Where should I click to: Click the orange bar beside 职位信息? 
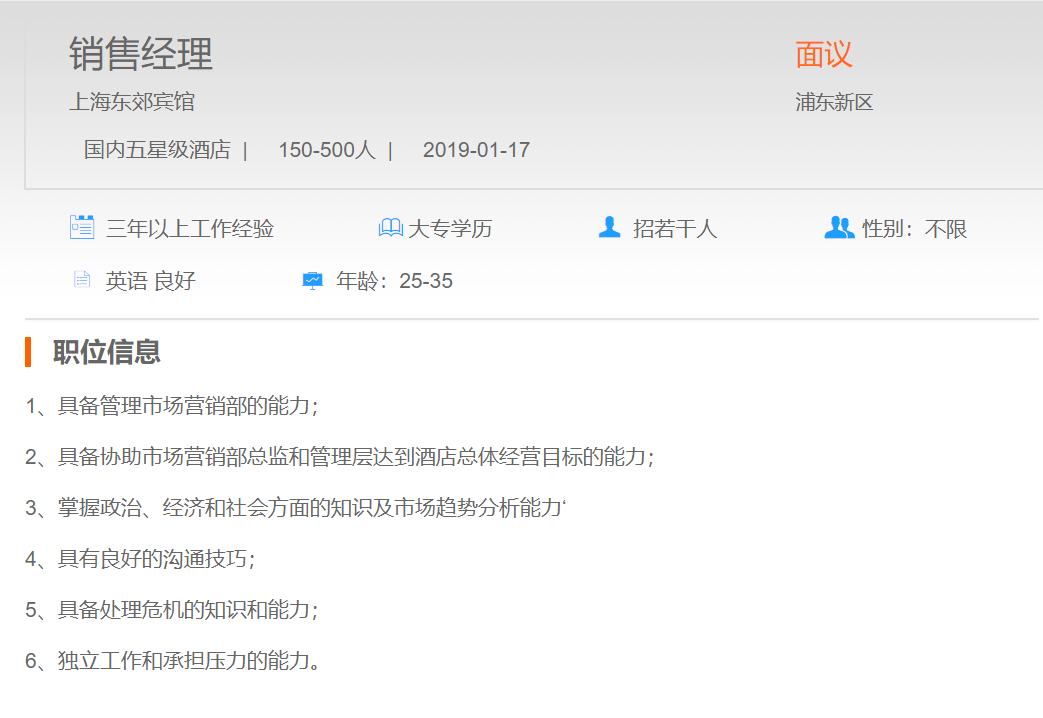pyautogui.click(x=28, y=352)
